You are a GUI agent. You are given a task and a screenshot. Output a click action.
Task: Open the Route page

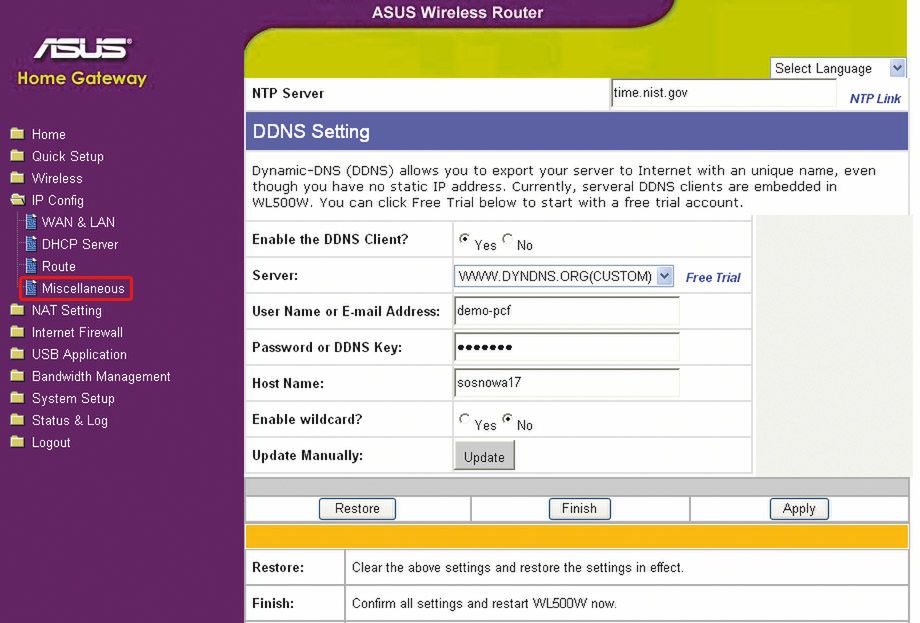[x=59, y=266]
